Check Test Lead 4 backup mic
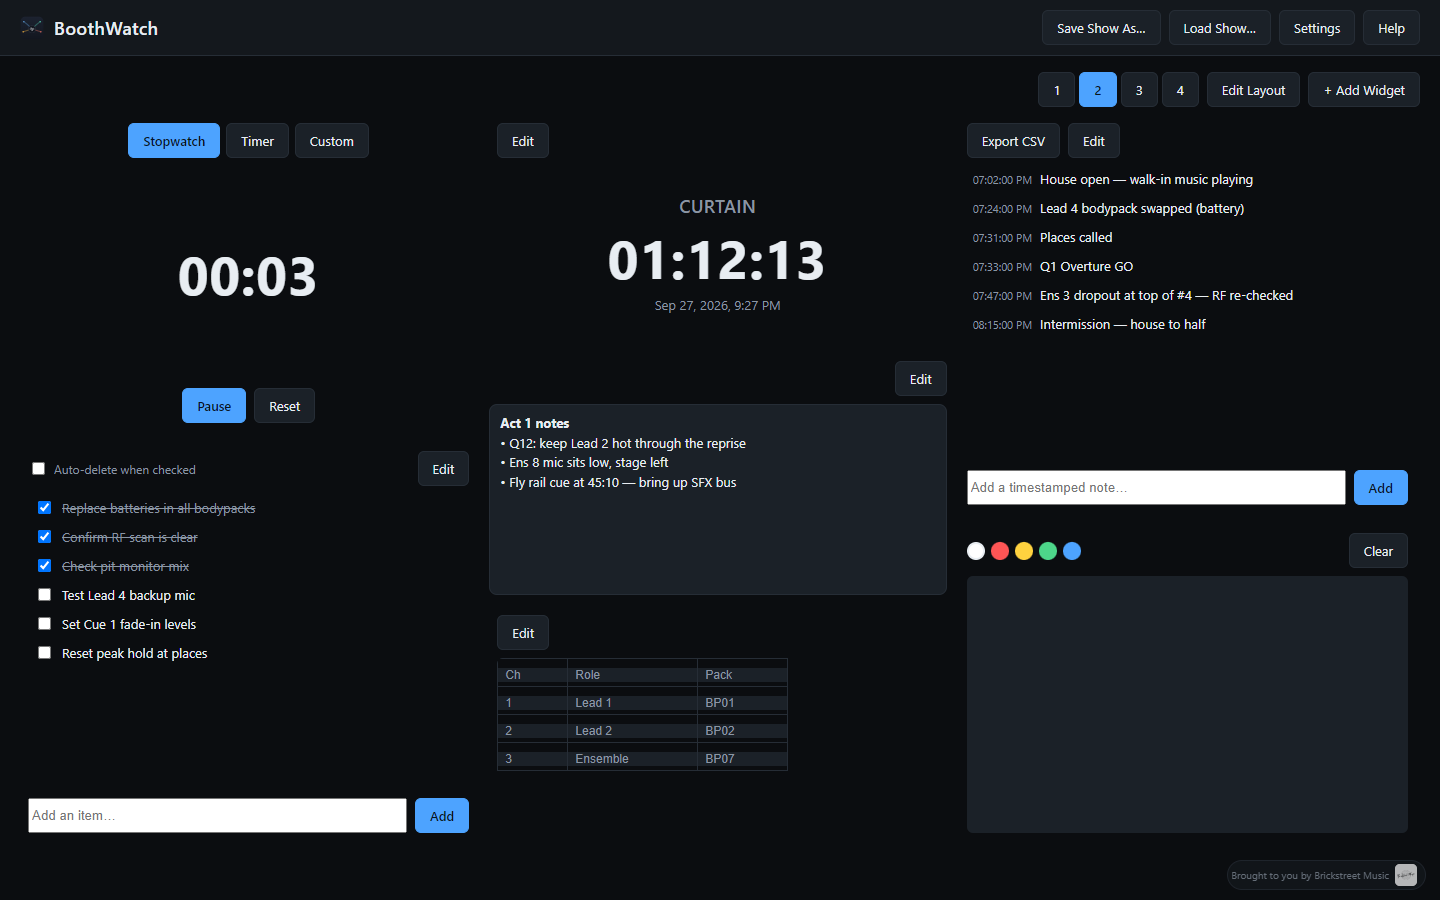 [44, 594]
